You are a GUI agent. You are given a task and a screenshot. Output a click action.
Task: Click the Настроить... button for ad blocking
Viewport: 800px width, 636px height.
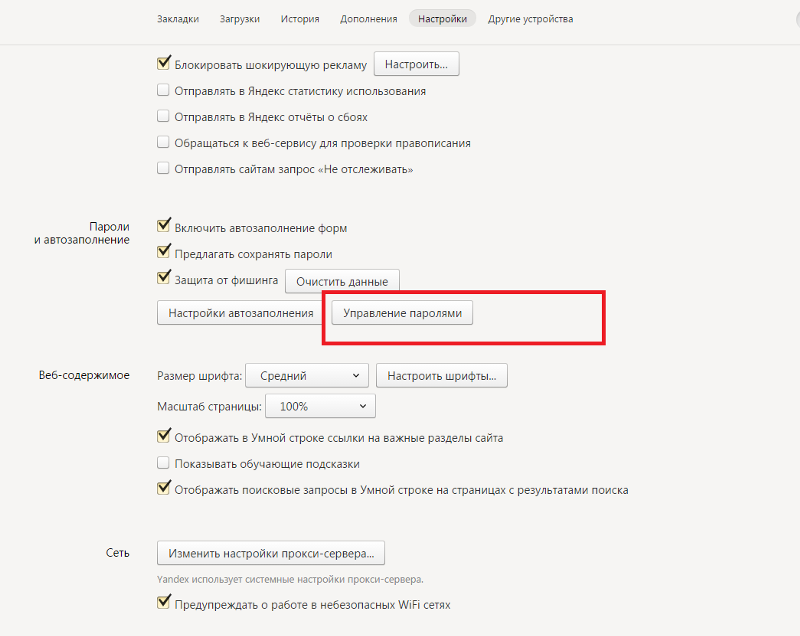click(416, 65)
